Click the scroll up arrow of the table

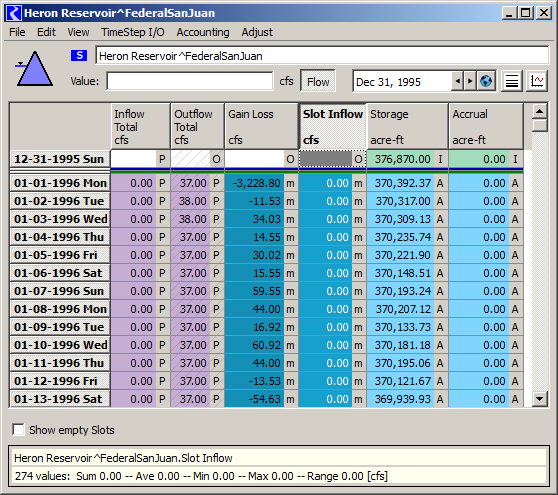(x=539, y=111)
